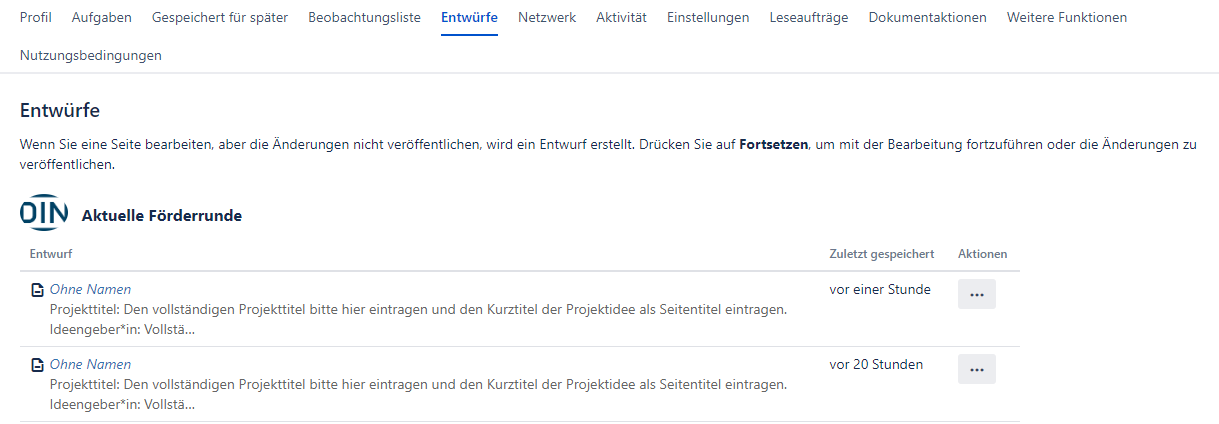This screenshot has height=424, width=1219.
Task: View the Nutzungsbedingungen tab
Action: (91, 55)
